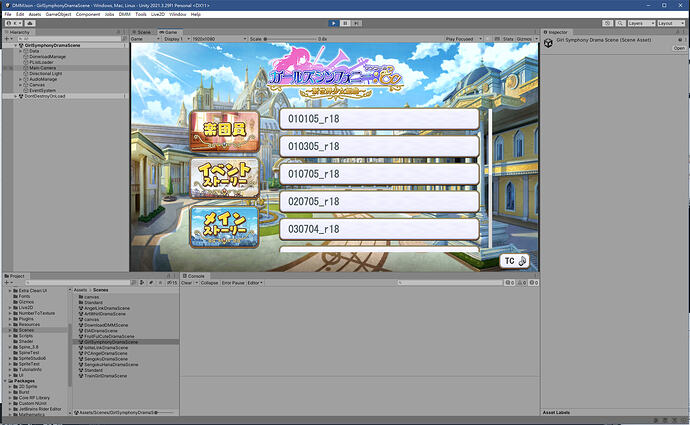Open the Play Focused dropdown
The width and height of the screenshot is (690, 425).
click(x=463, y=39)
